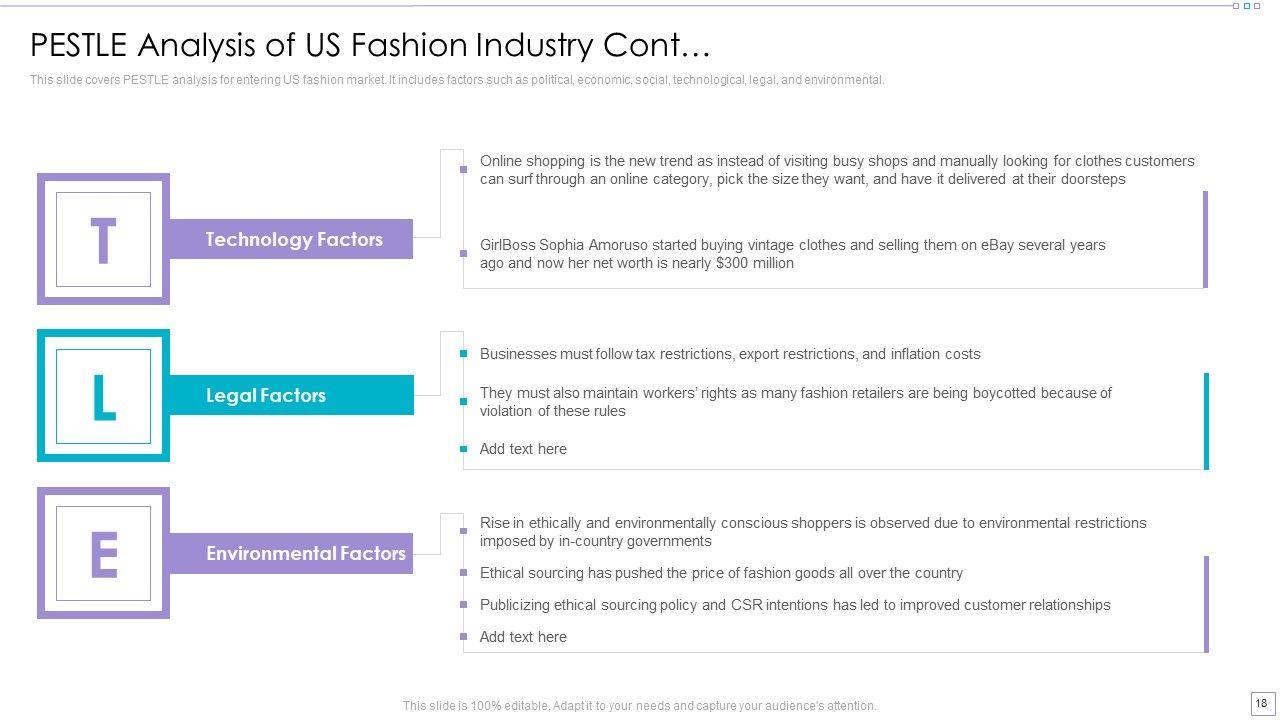Image resolution: width=1280 pixels, height=720 pixels.
Task: Click the GirlBoss Sophia Amoruso bullet text
Action: [792, 254]
